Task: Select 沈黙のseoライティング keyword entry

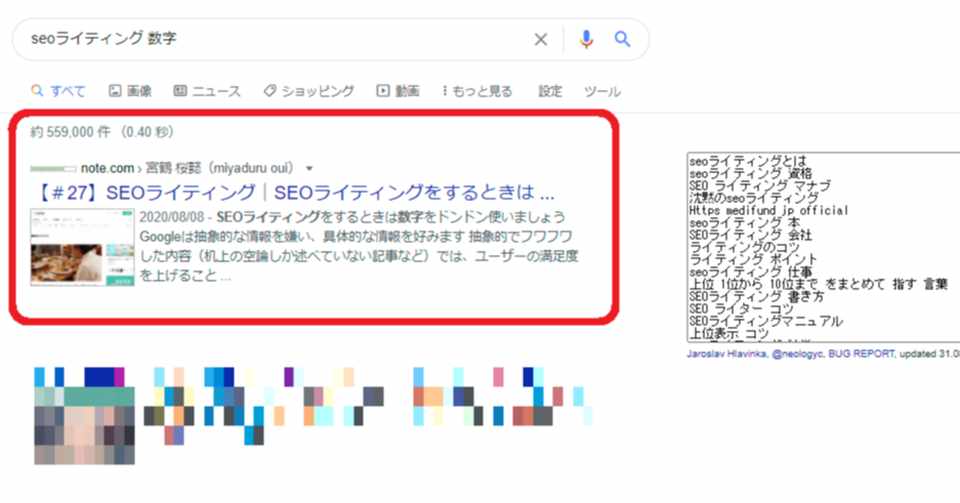Action: click(x=754, y=198)
